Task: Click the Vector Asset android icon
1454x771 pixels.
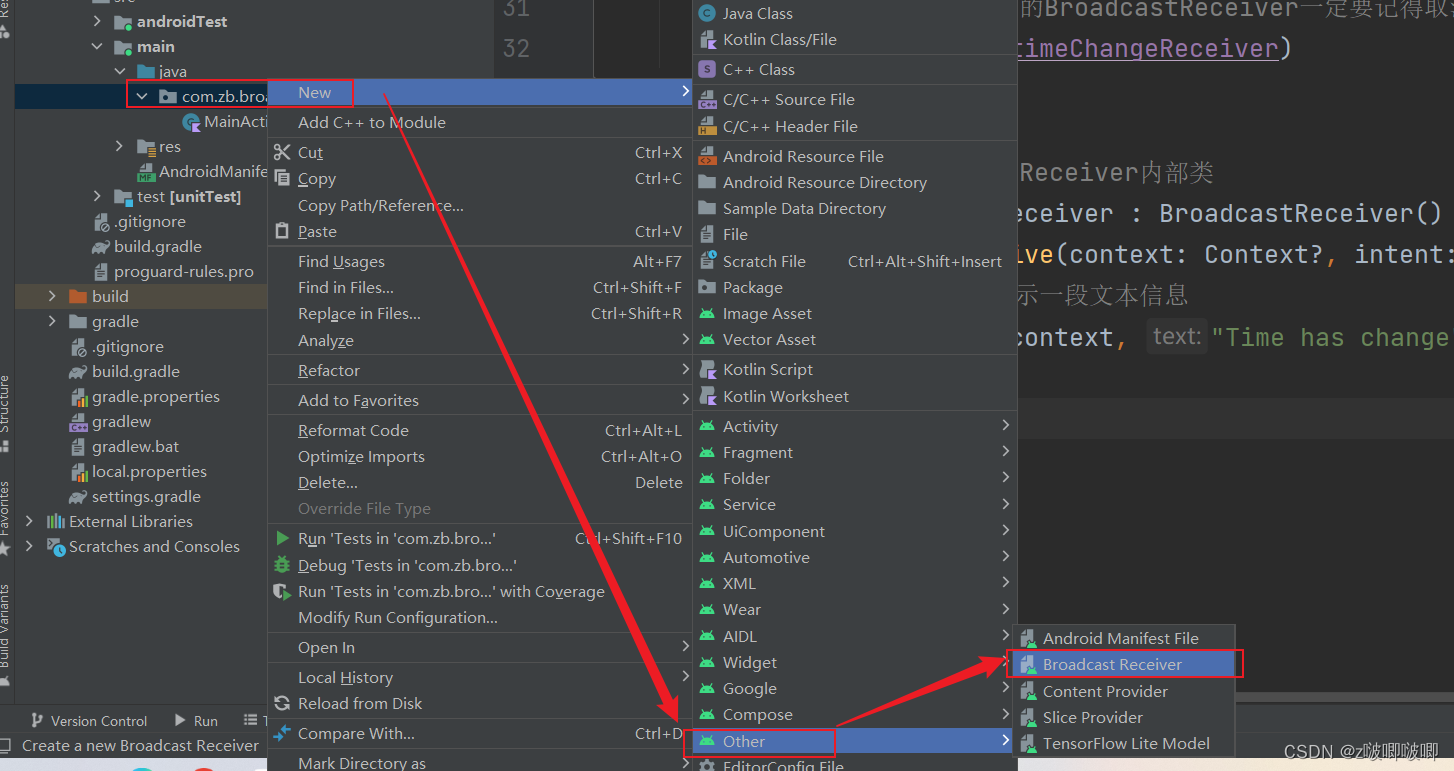Action: click(x=707, y=340)
